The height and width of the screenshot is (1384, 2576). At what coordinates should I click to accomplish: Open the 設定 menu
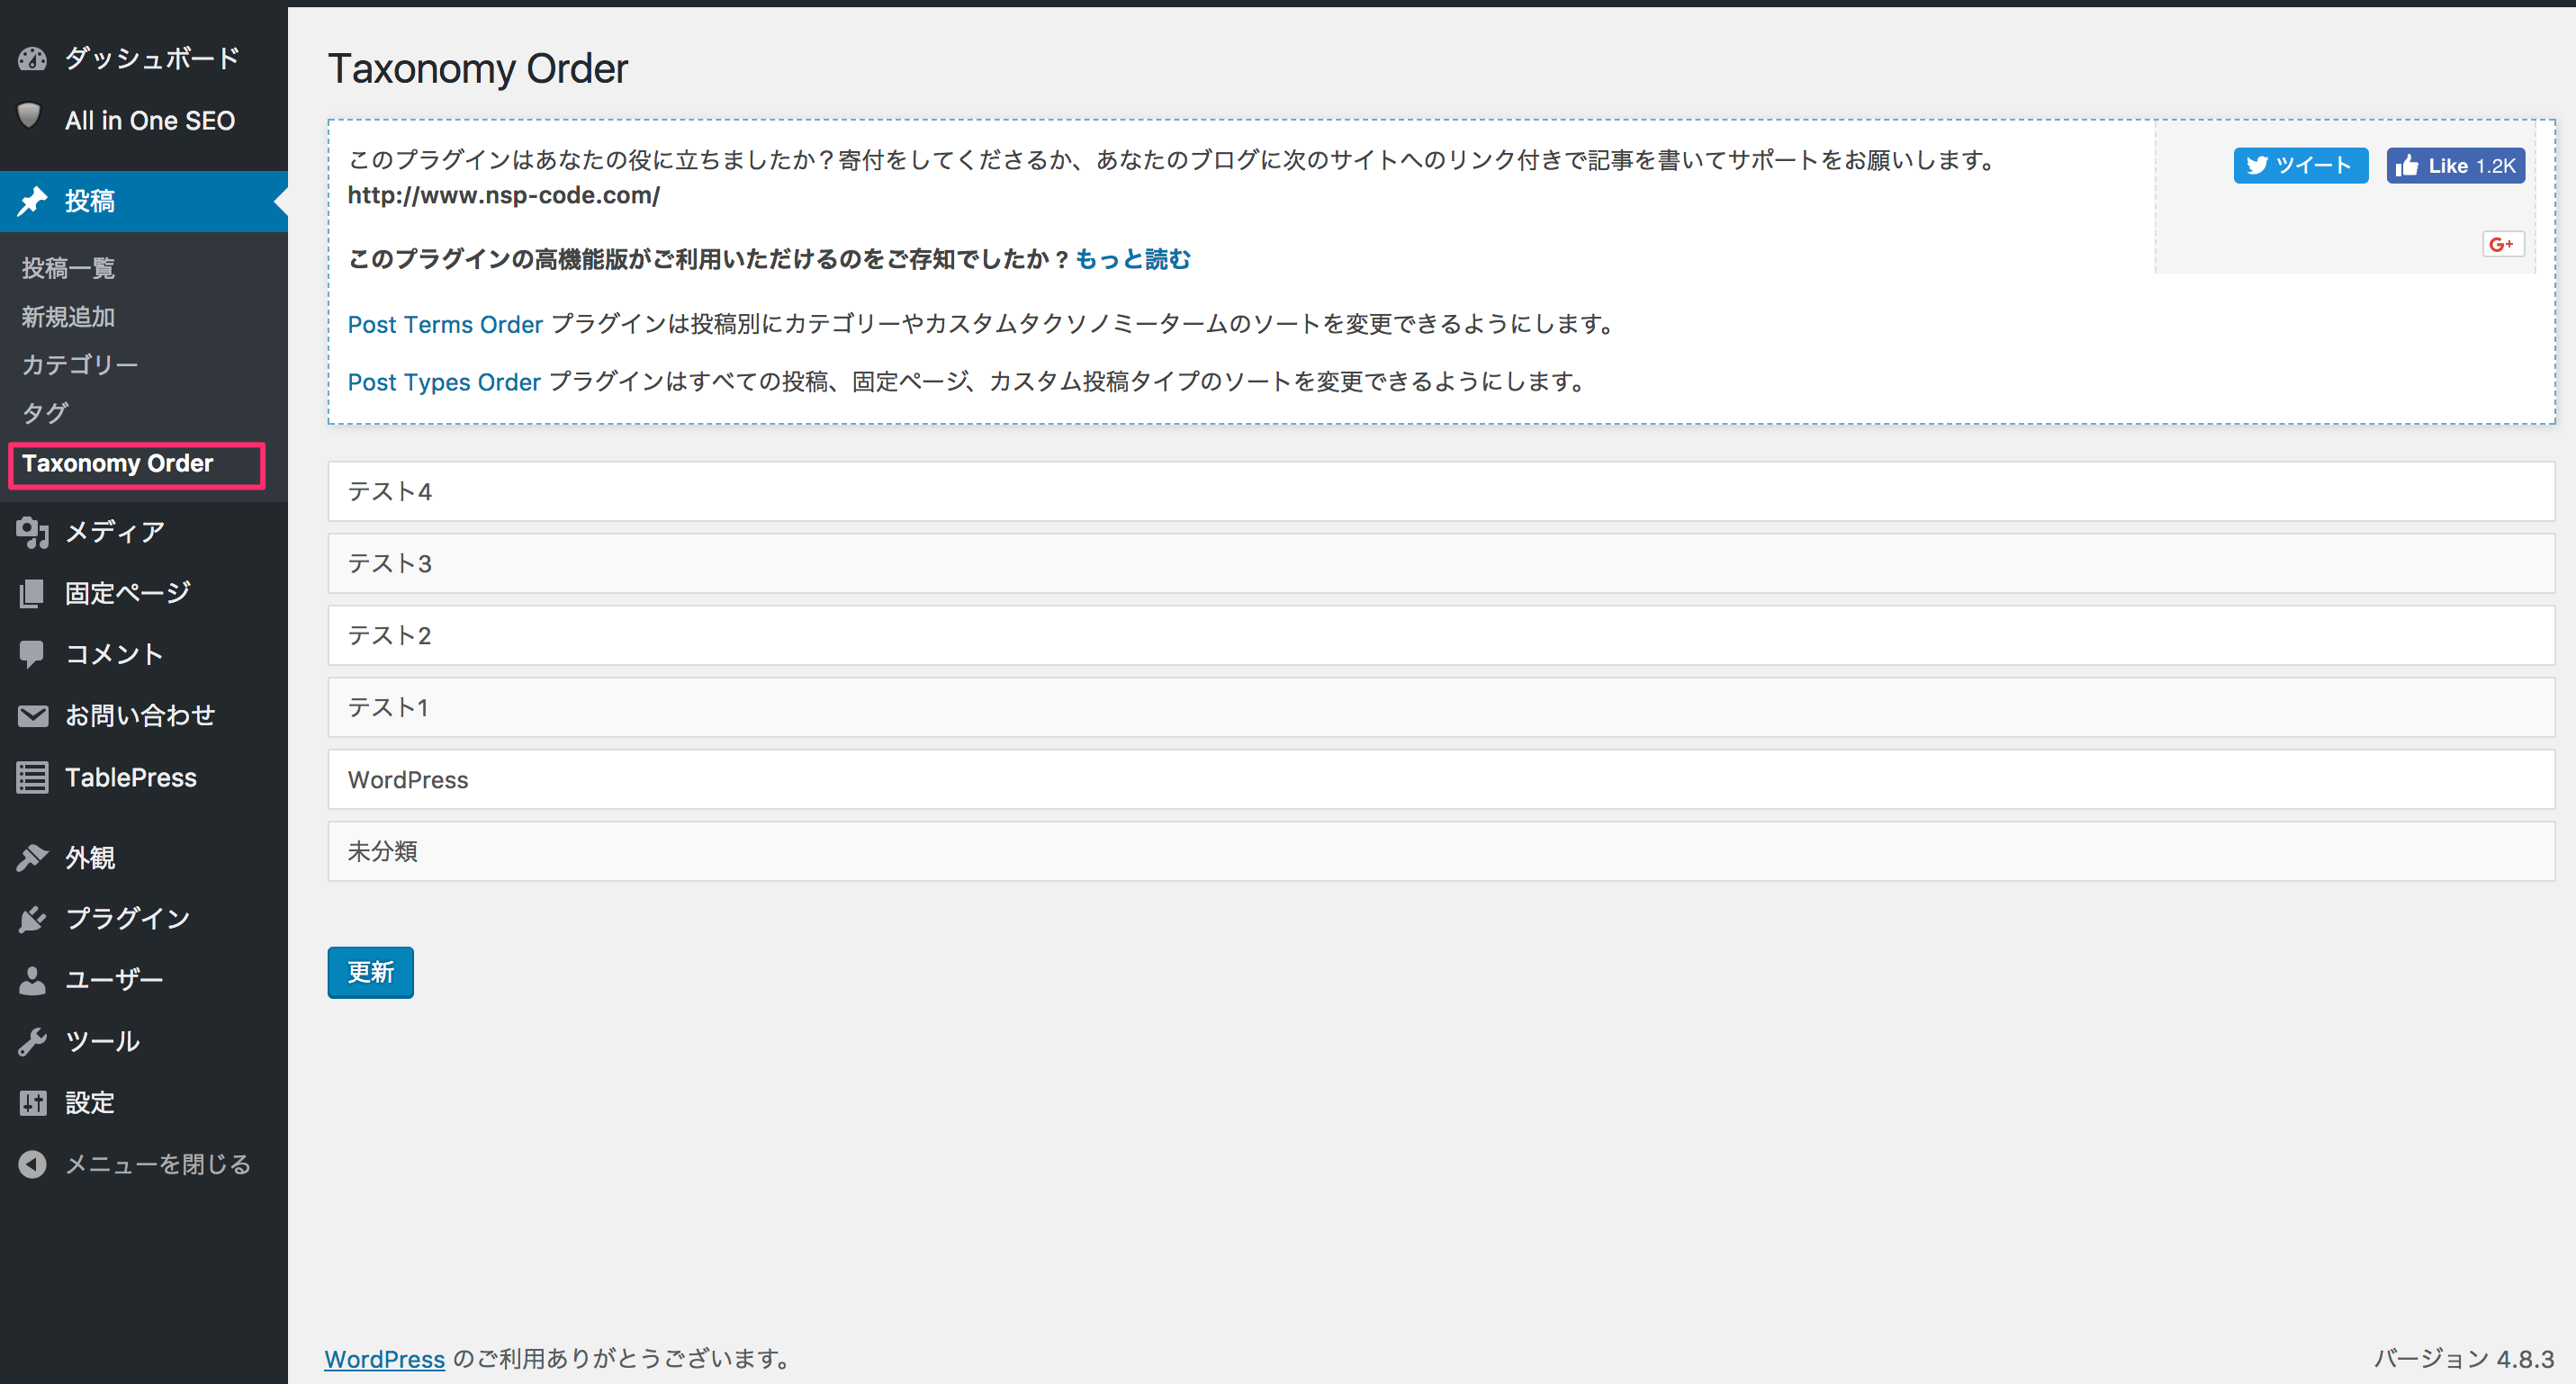pyautogui.click(x=144, y=1102)
